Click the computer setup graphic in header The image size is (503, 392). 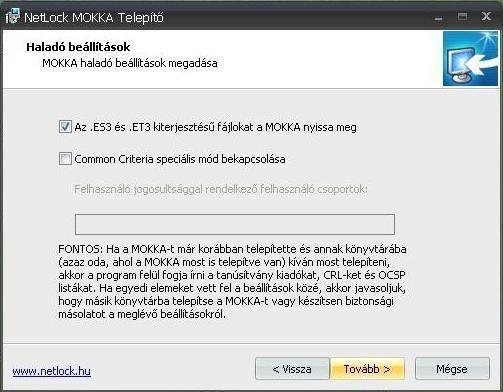470,58
